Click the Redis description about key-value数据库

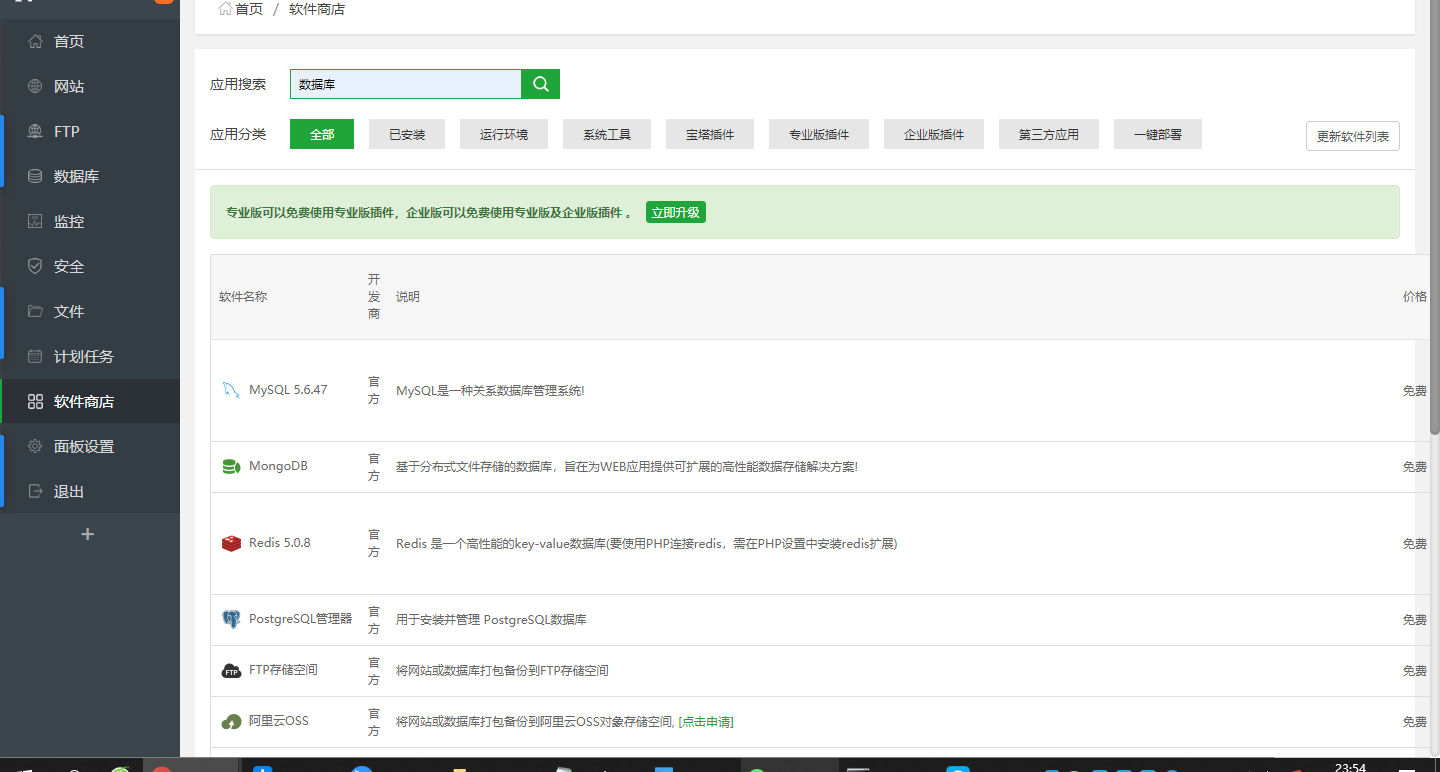tap(646, 544)
